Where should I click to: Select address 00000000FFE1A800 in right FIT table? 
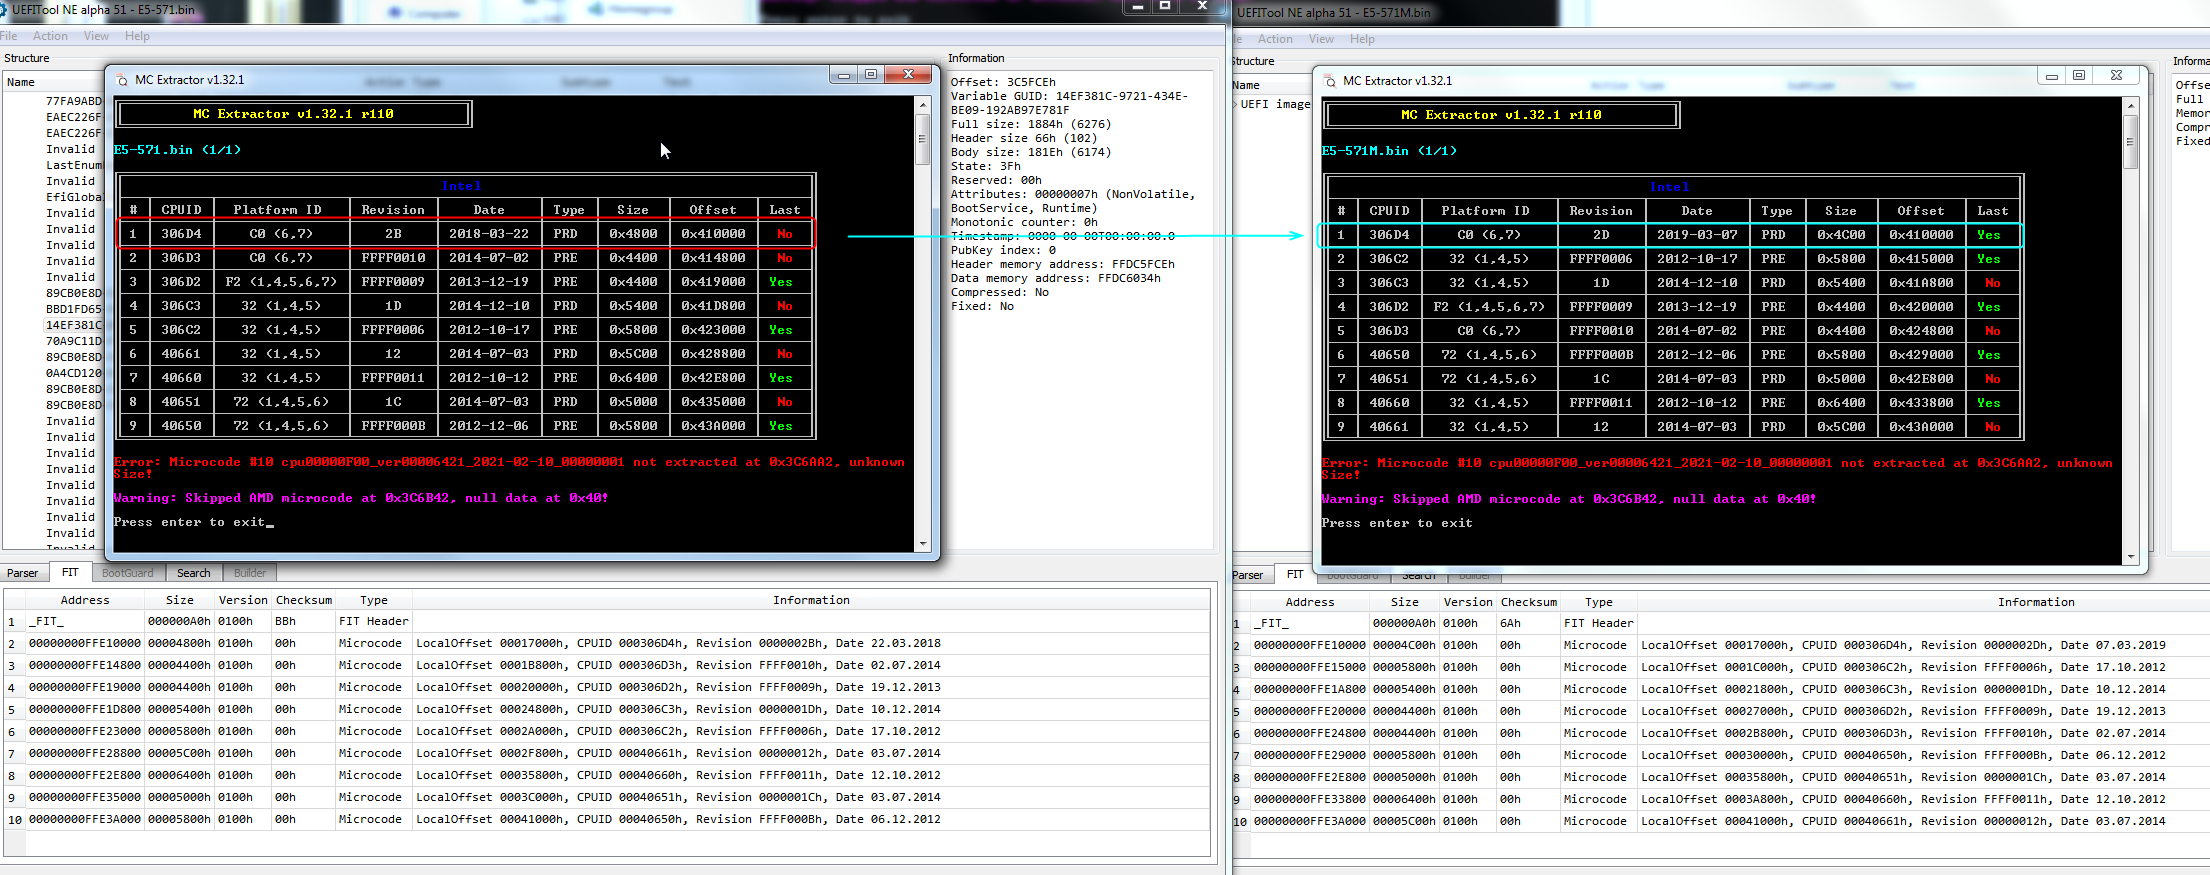(1310, 689)
